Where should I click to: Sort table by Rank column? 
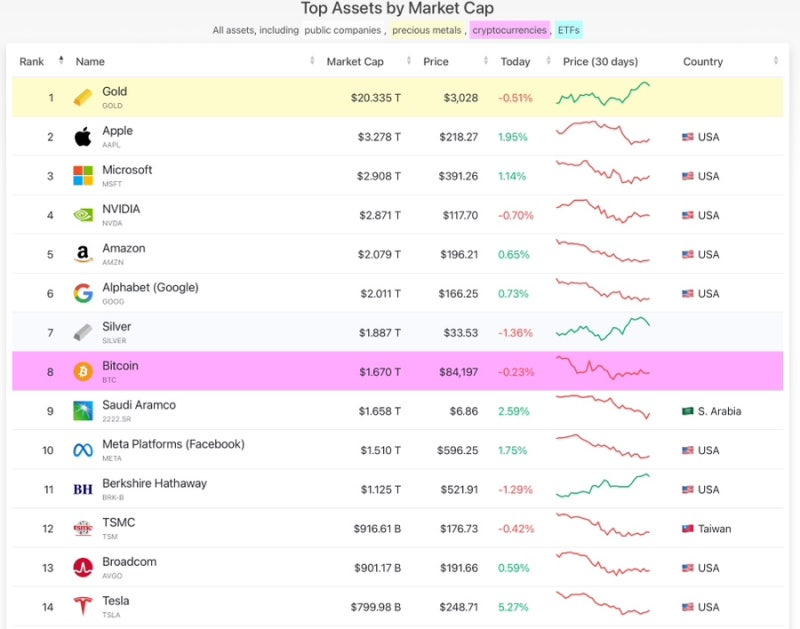[x=32, y=61]
